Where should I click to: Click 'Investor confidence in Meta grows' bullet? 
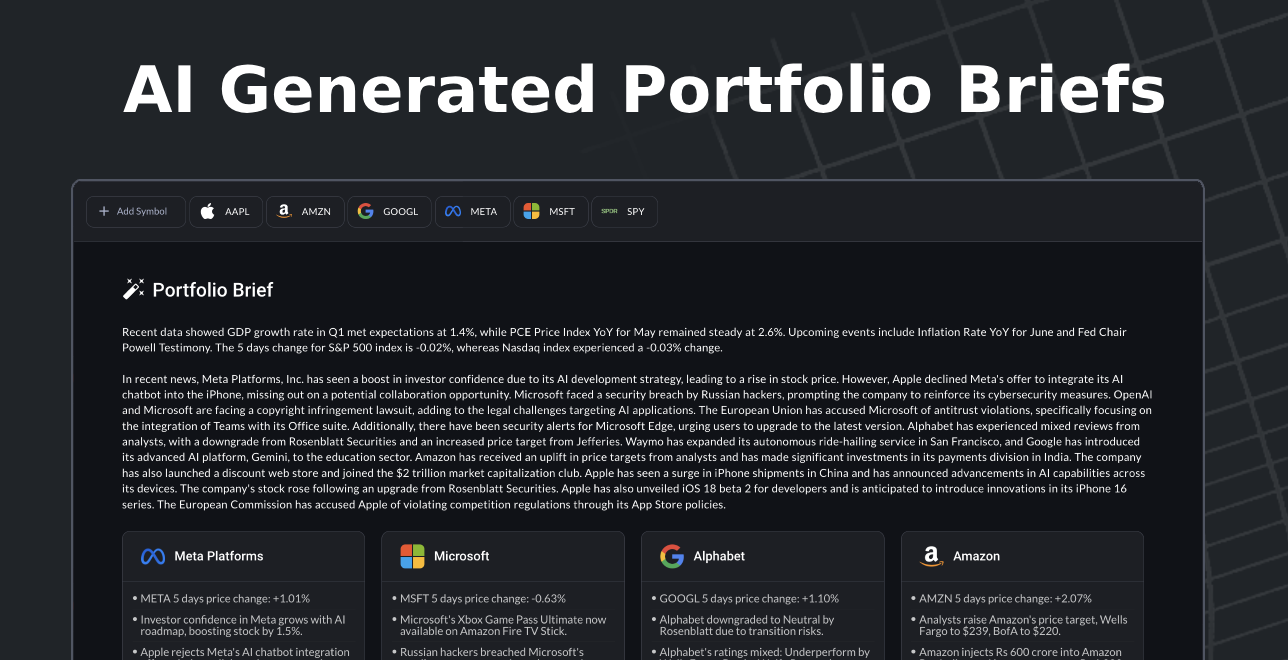[x=242, y=626]
